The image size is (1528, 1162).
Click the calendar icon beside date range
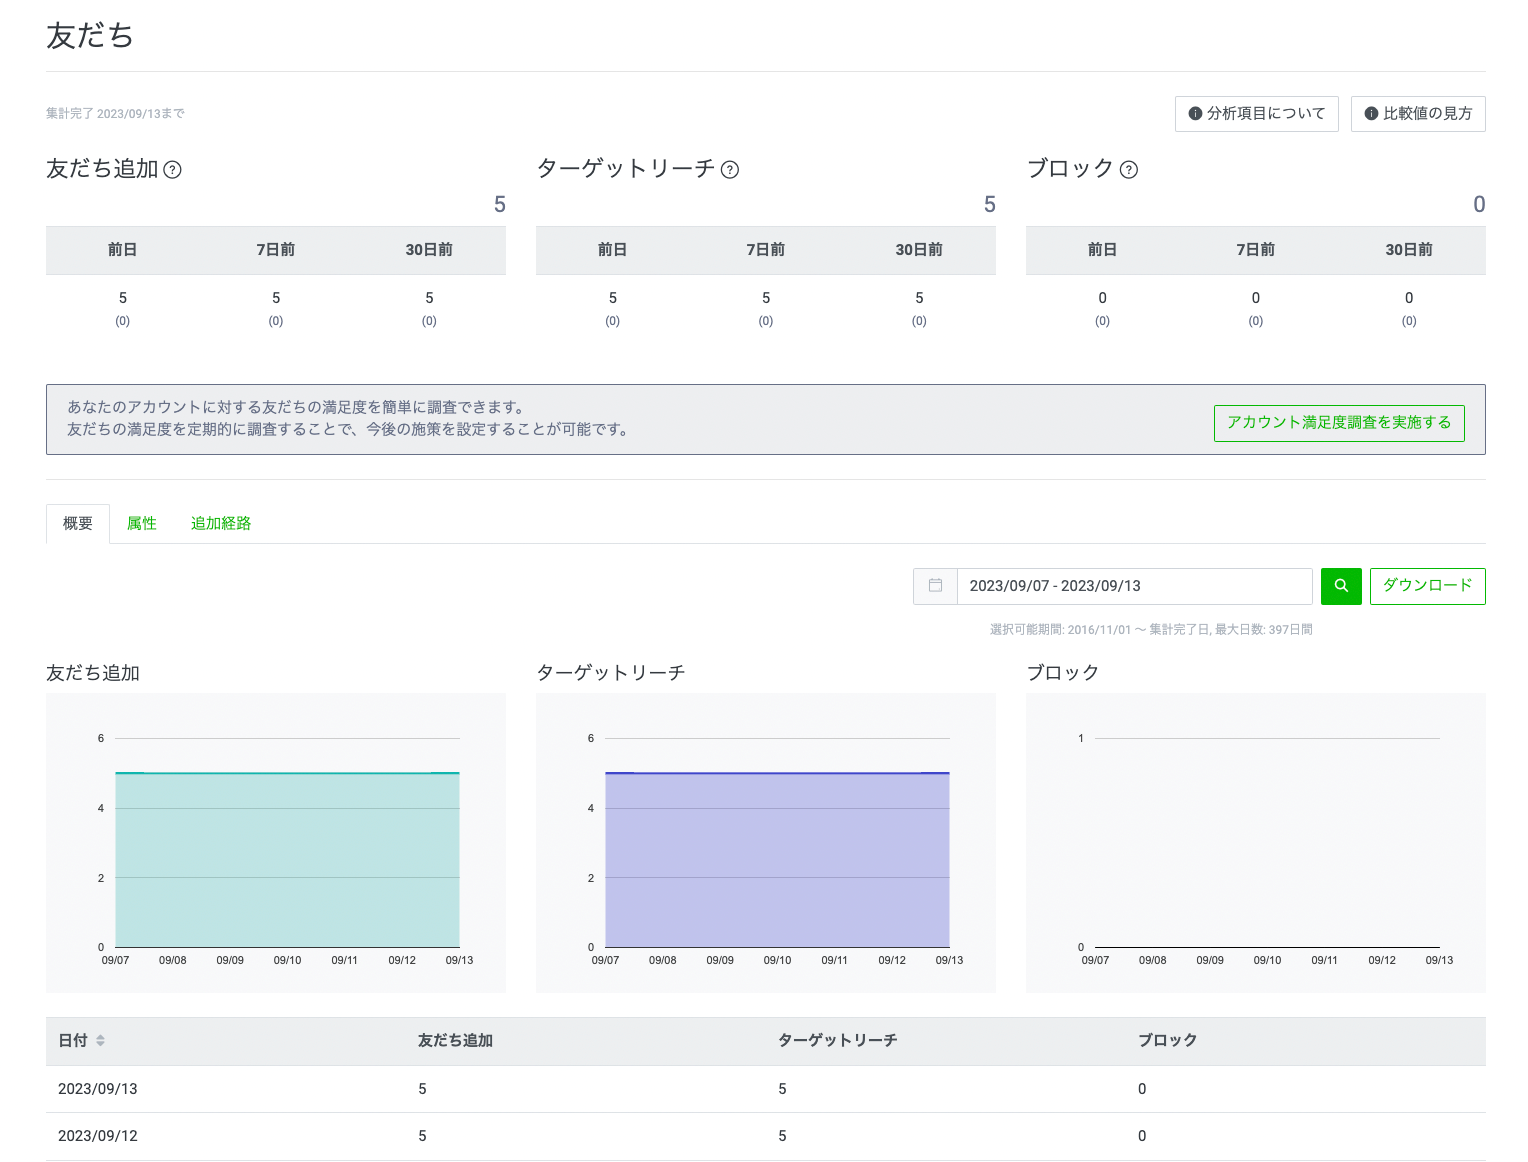[935, 586]
